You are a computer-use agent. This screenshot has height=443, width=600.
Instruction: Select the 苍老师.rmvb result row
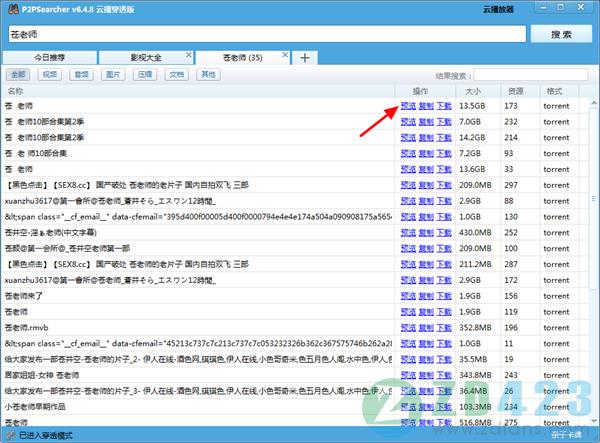point(295,328)
